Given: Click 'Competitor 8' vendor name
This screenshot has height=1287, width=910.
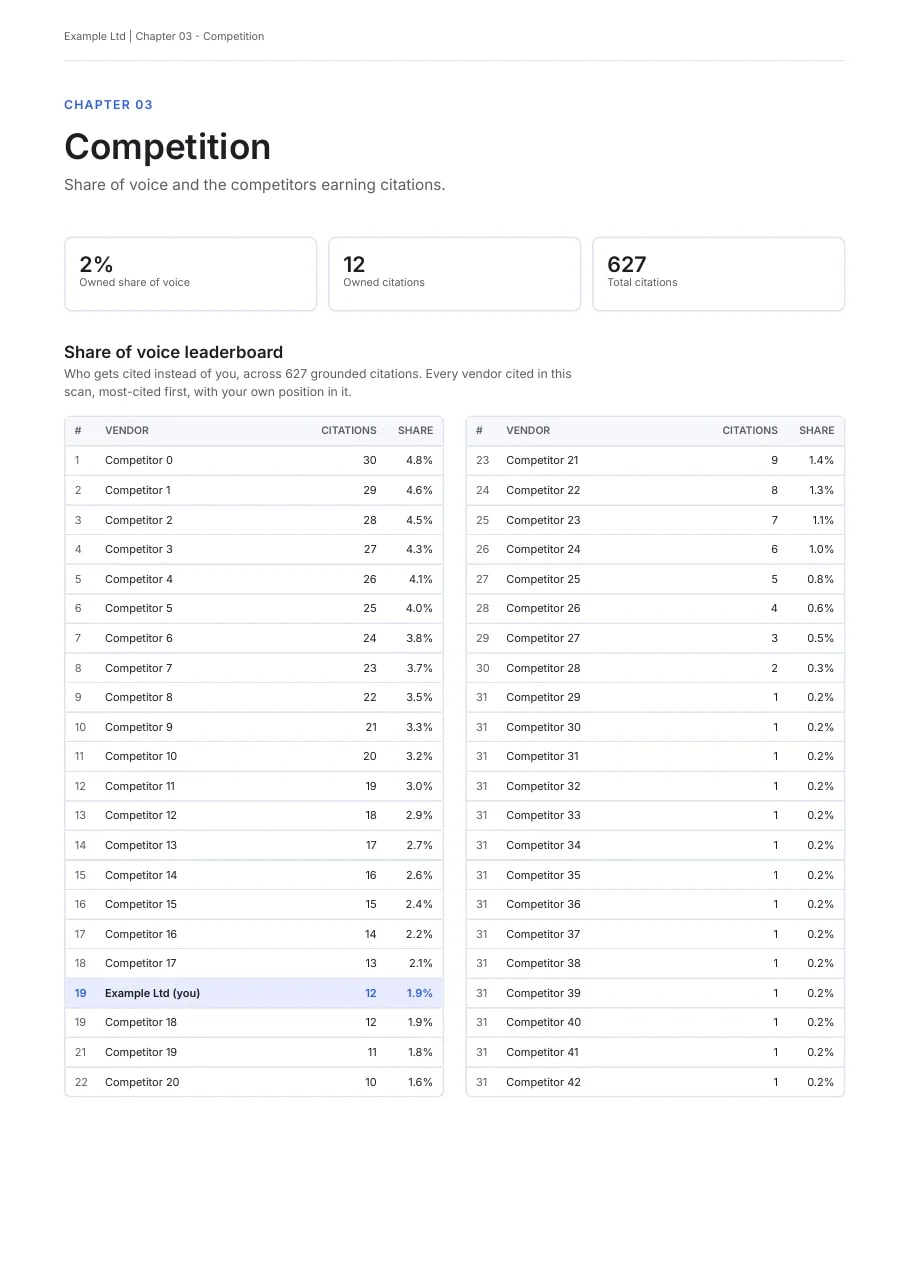Looking at the screenshot, I should (x=138, y=697).
